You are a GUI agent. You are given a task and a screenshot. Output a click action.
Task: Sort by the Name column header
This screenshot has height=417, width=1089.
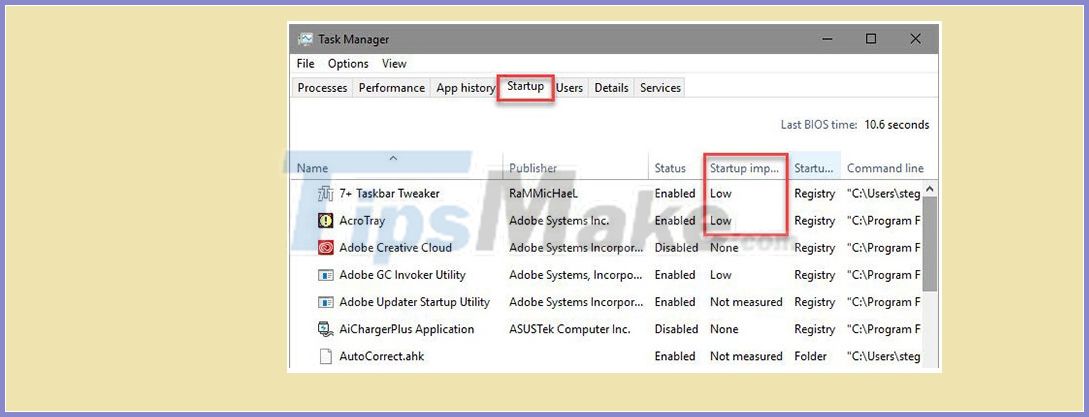coord(396,167)
